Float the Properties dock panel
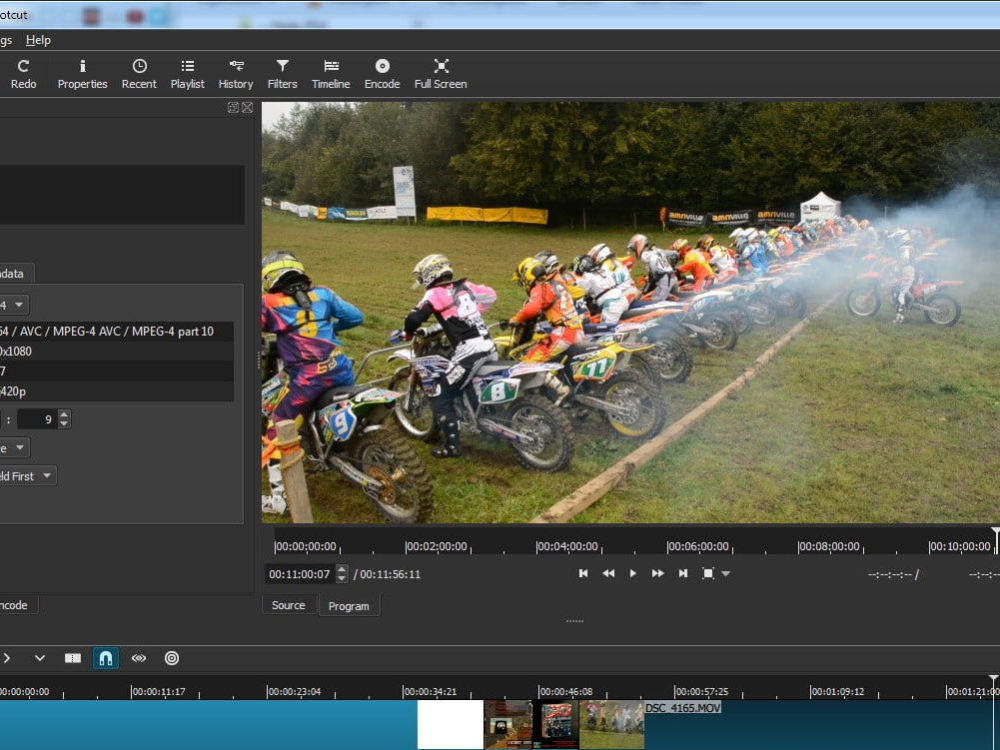The image size is (1000, 750). click(233, 108)
